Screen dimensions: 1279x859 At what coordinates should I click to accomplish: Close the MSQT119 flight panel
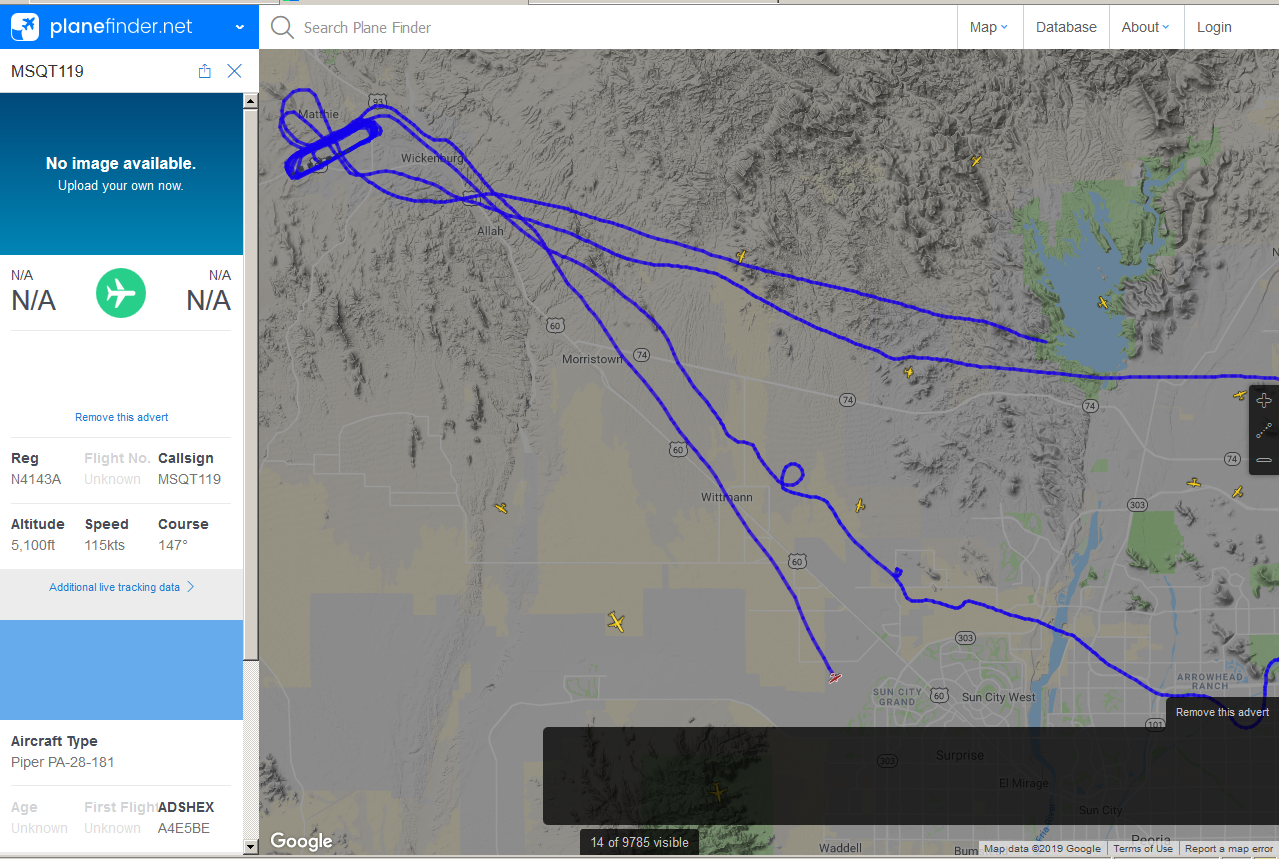(235, 71)
